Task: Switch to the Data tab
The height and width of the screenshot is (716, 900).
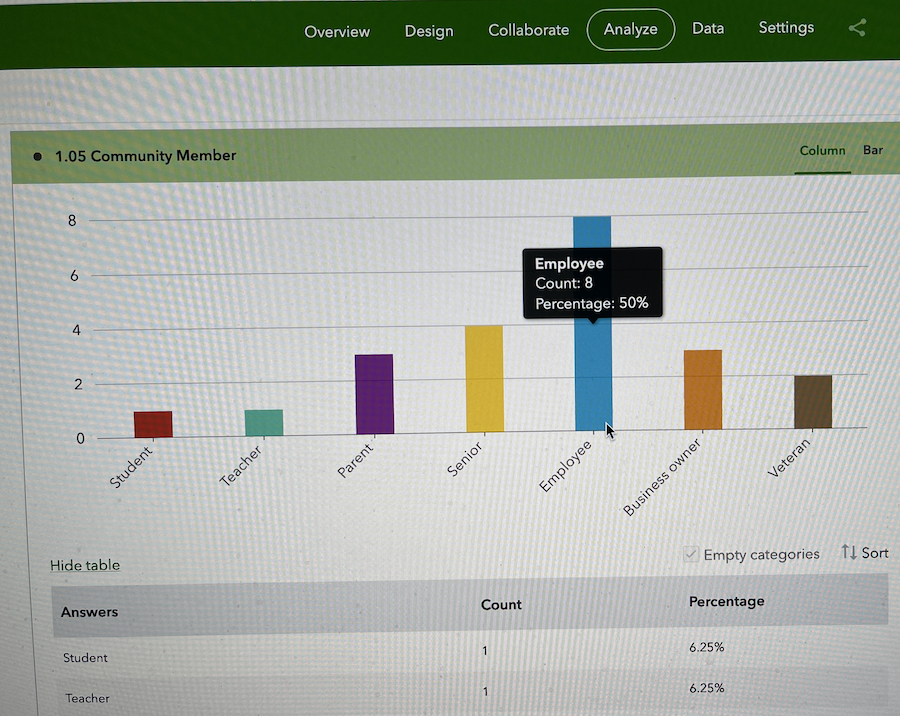Action: pos(708,28)
